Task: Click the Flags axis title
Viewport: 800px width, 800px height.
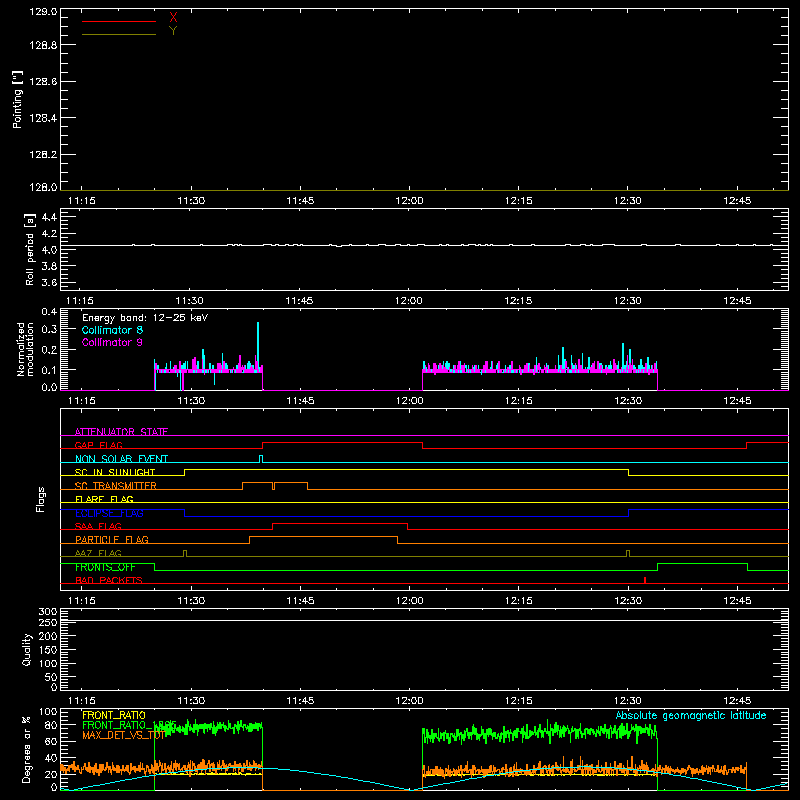Action: (41, 499)
